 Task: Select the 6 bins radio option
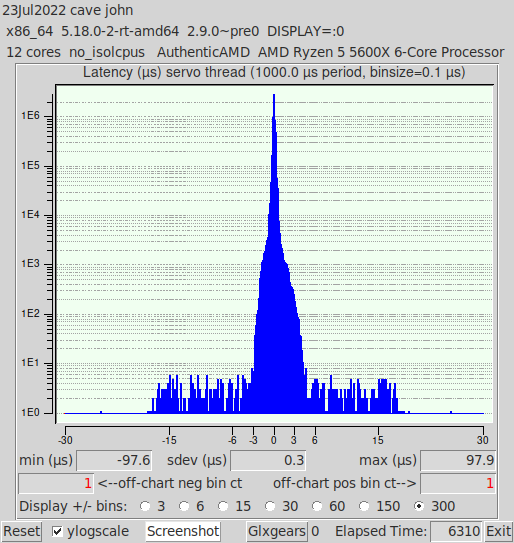(184, 506)
